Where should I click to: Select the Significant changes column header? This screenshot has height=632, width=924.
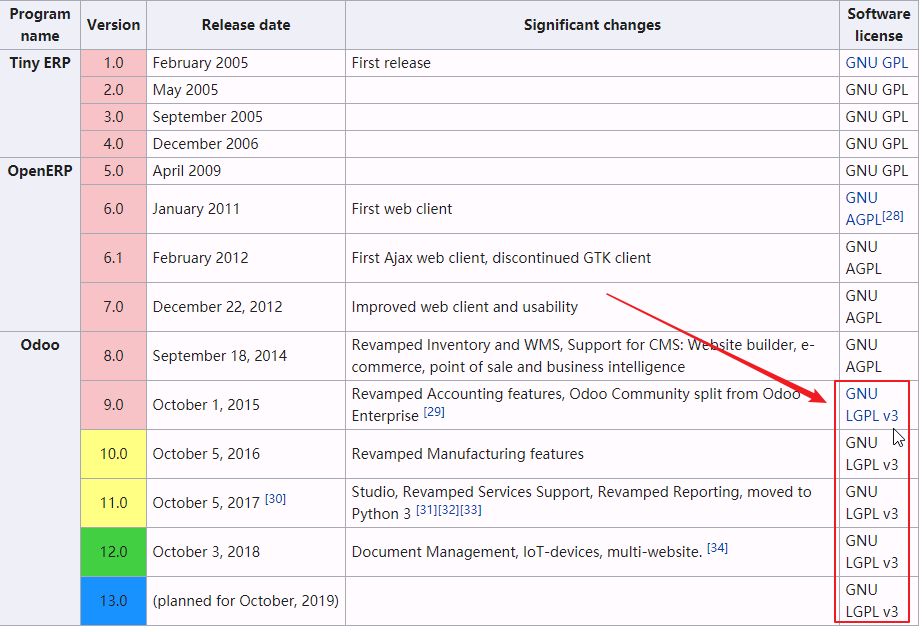592,25
